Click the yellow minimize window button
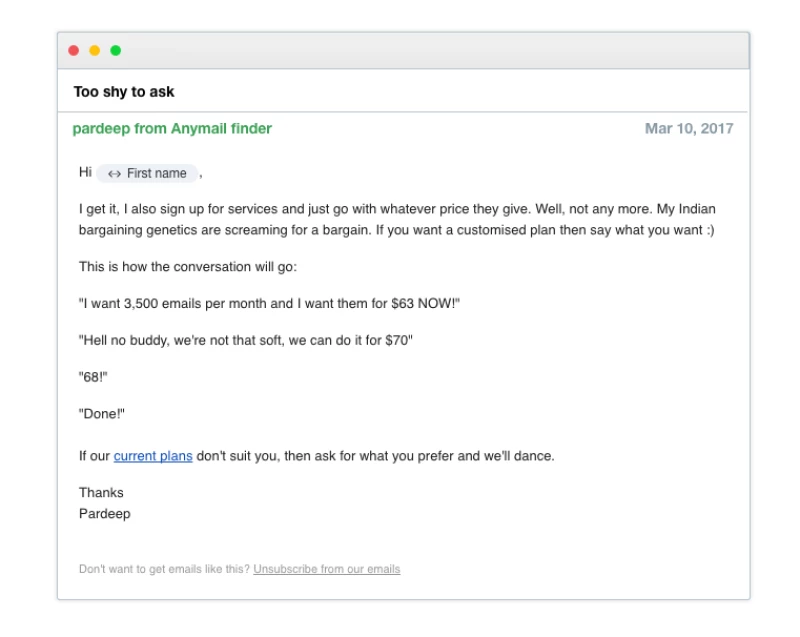Viewport: 800px width, 637px height. 95,51
